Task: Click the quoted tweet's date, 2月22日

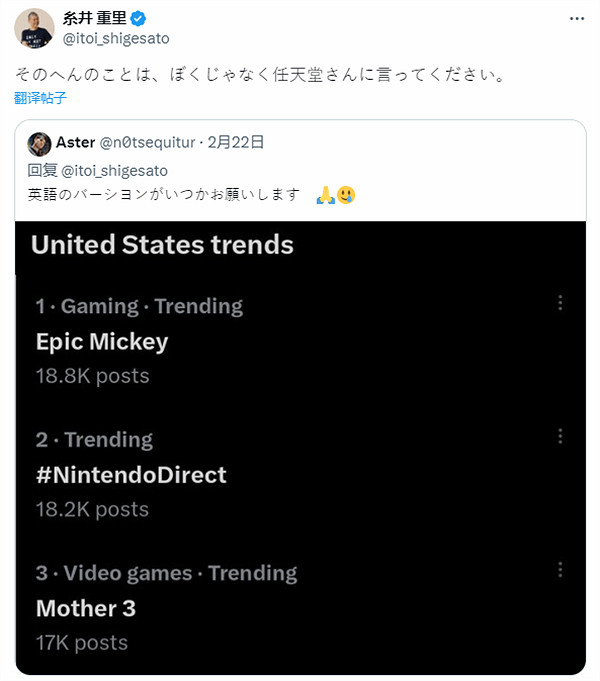Action: coord(238,143)
